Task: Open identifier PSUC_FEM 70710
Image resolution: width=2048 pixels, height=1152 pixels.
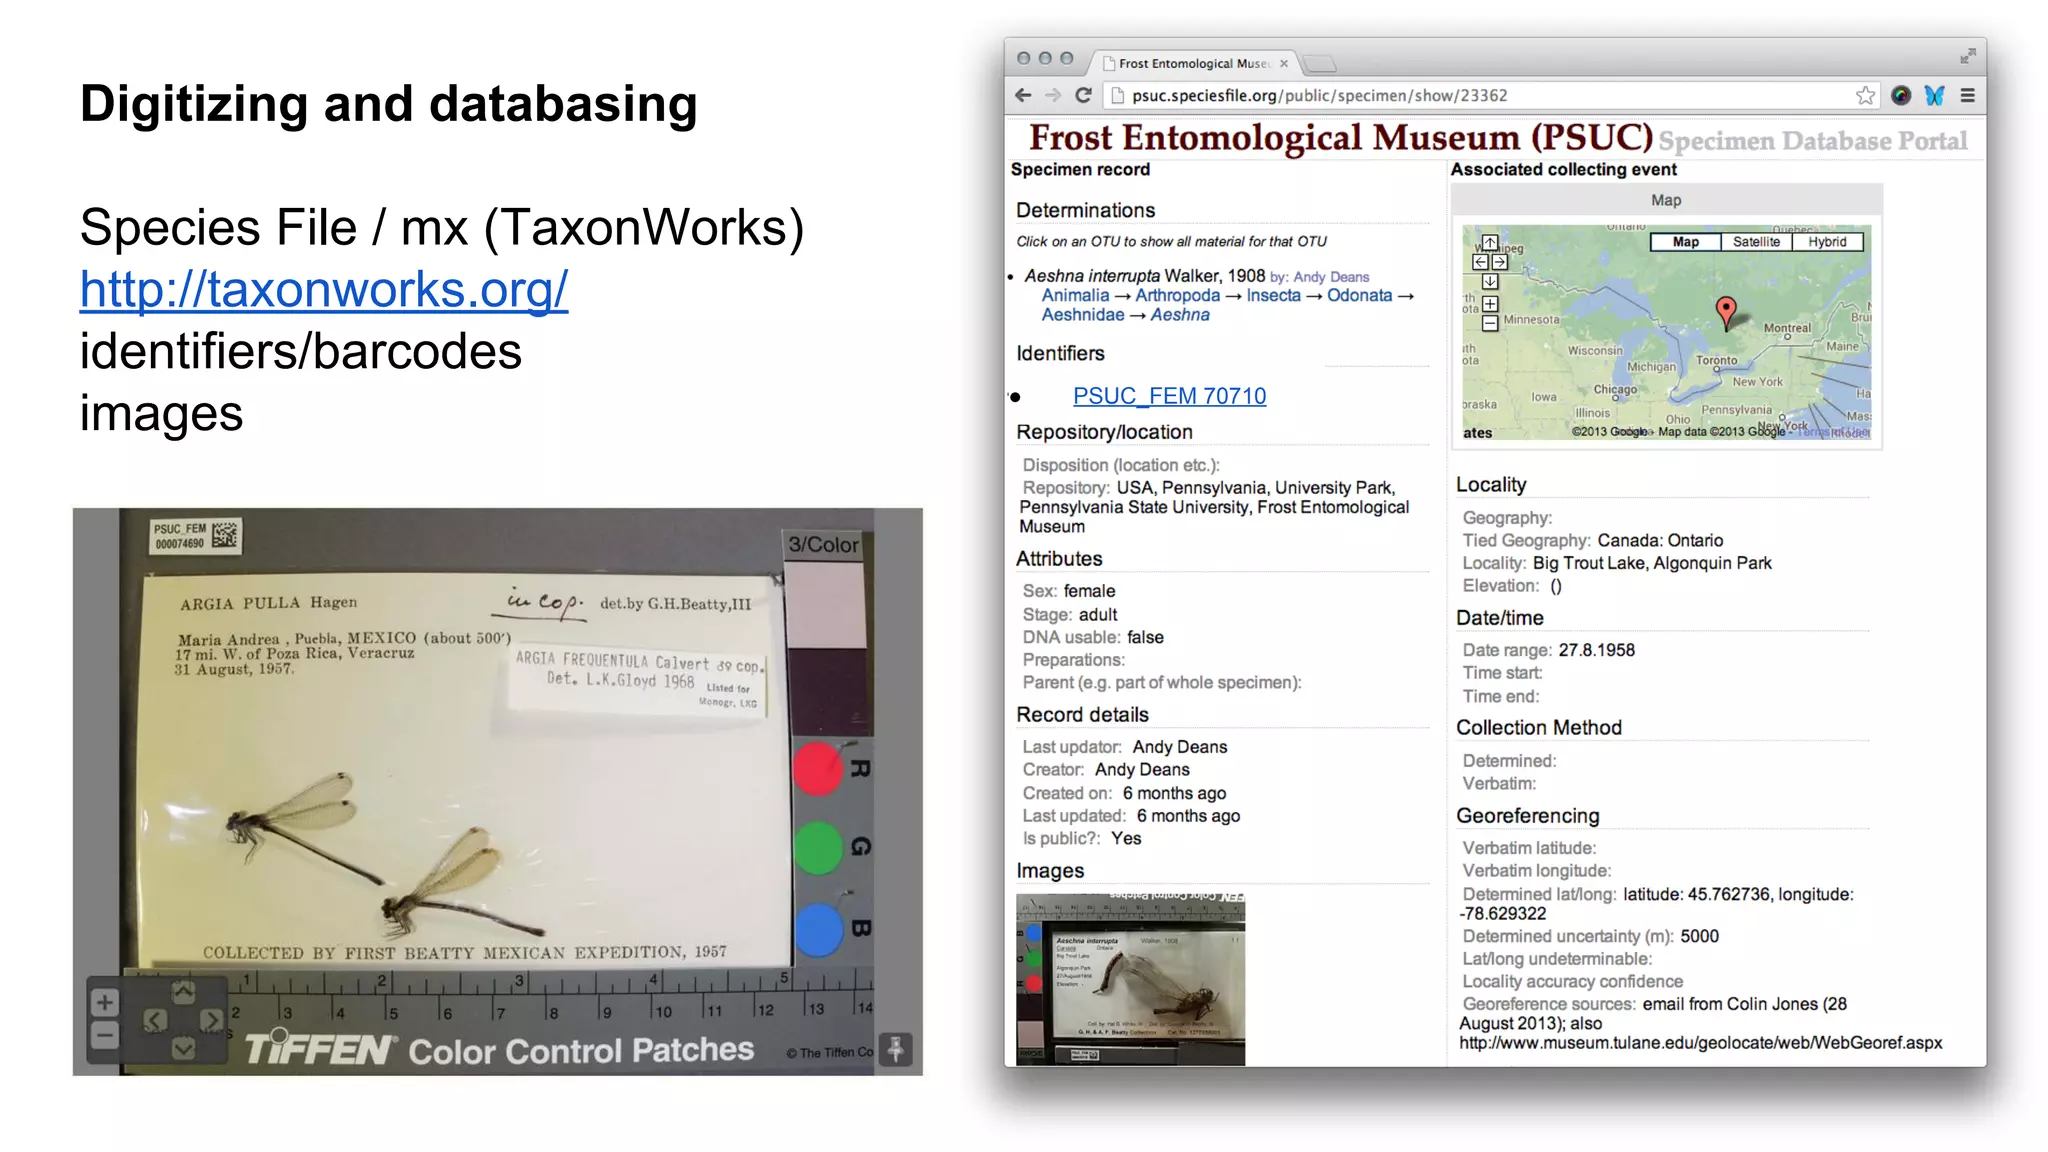Action: coord(1169,396)
